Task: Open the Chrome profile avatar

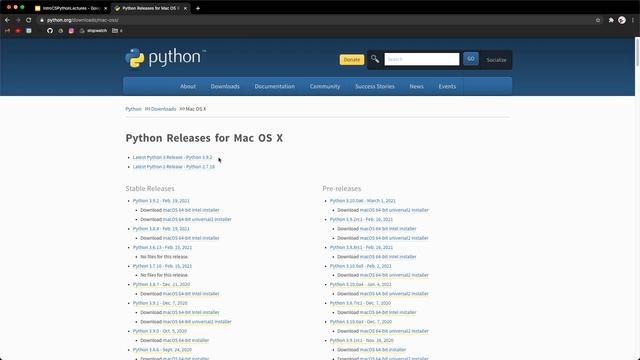Action: click(x=622, y=20)
